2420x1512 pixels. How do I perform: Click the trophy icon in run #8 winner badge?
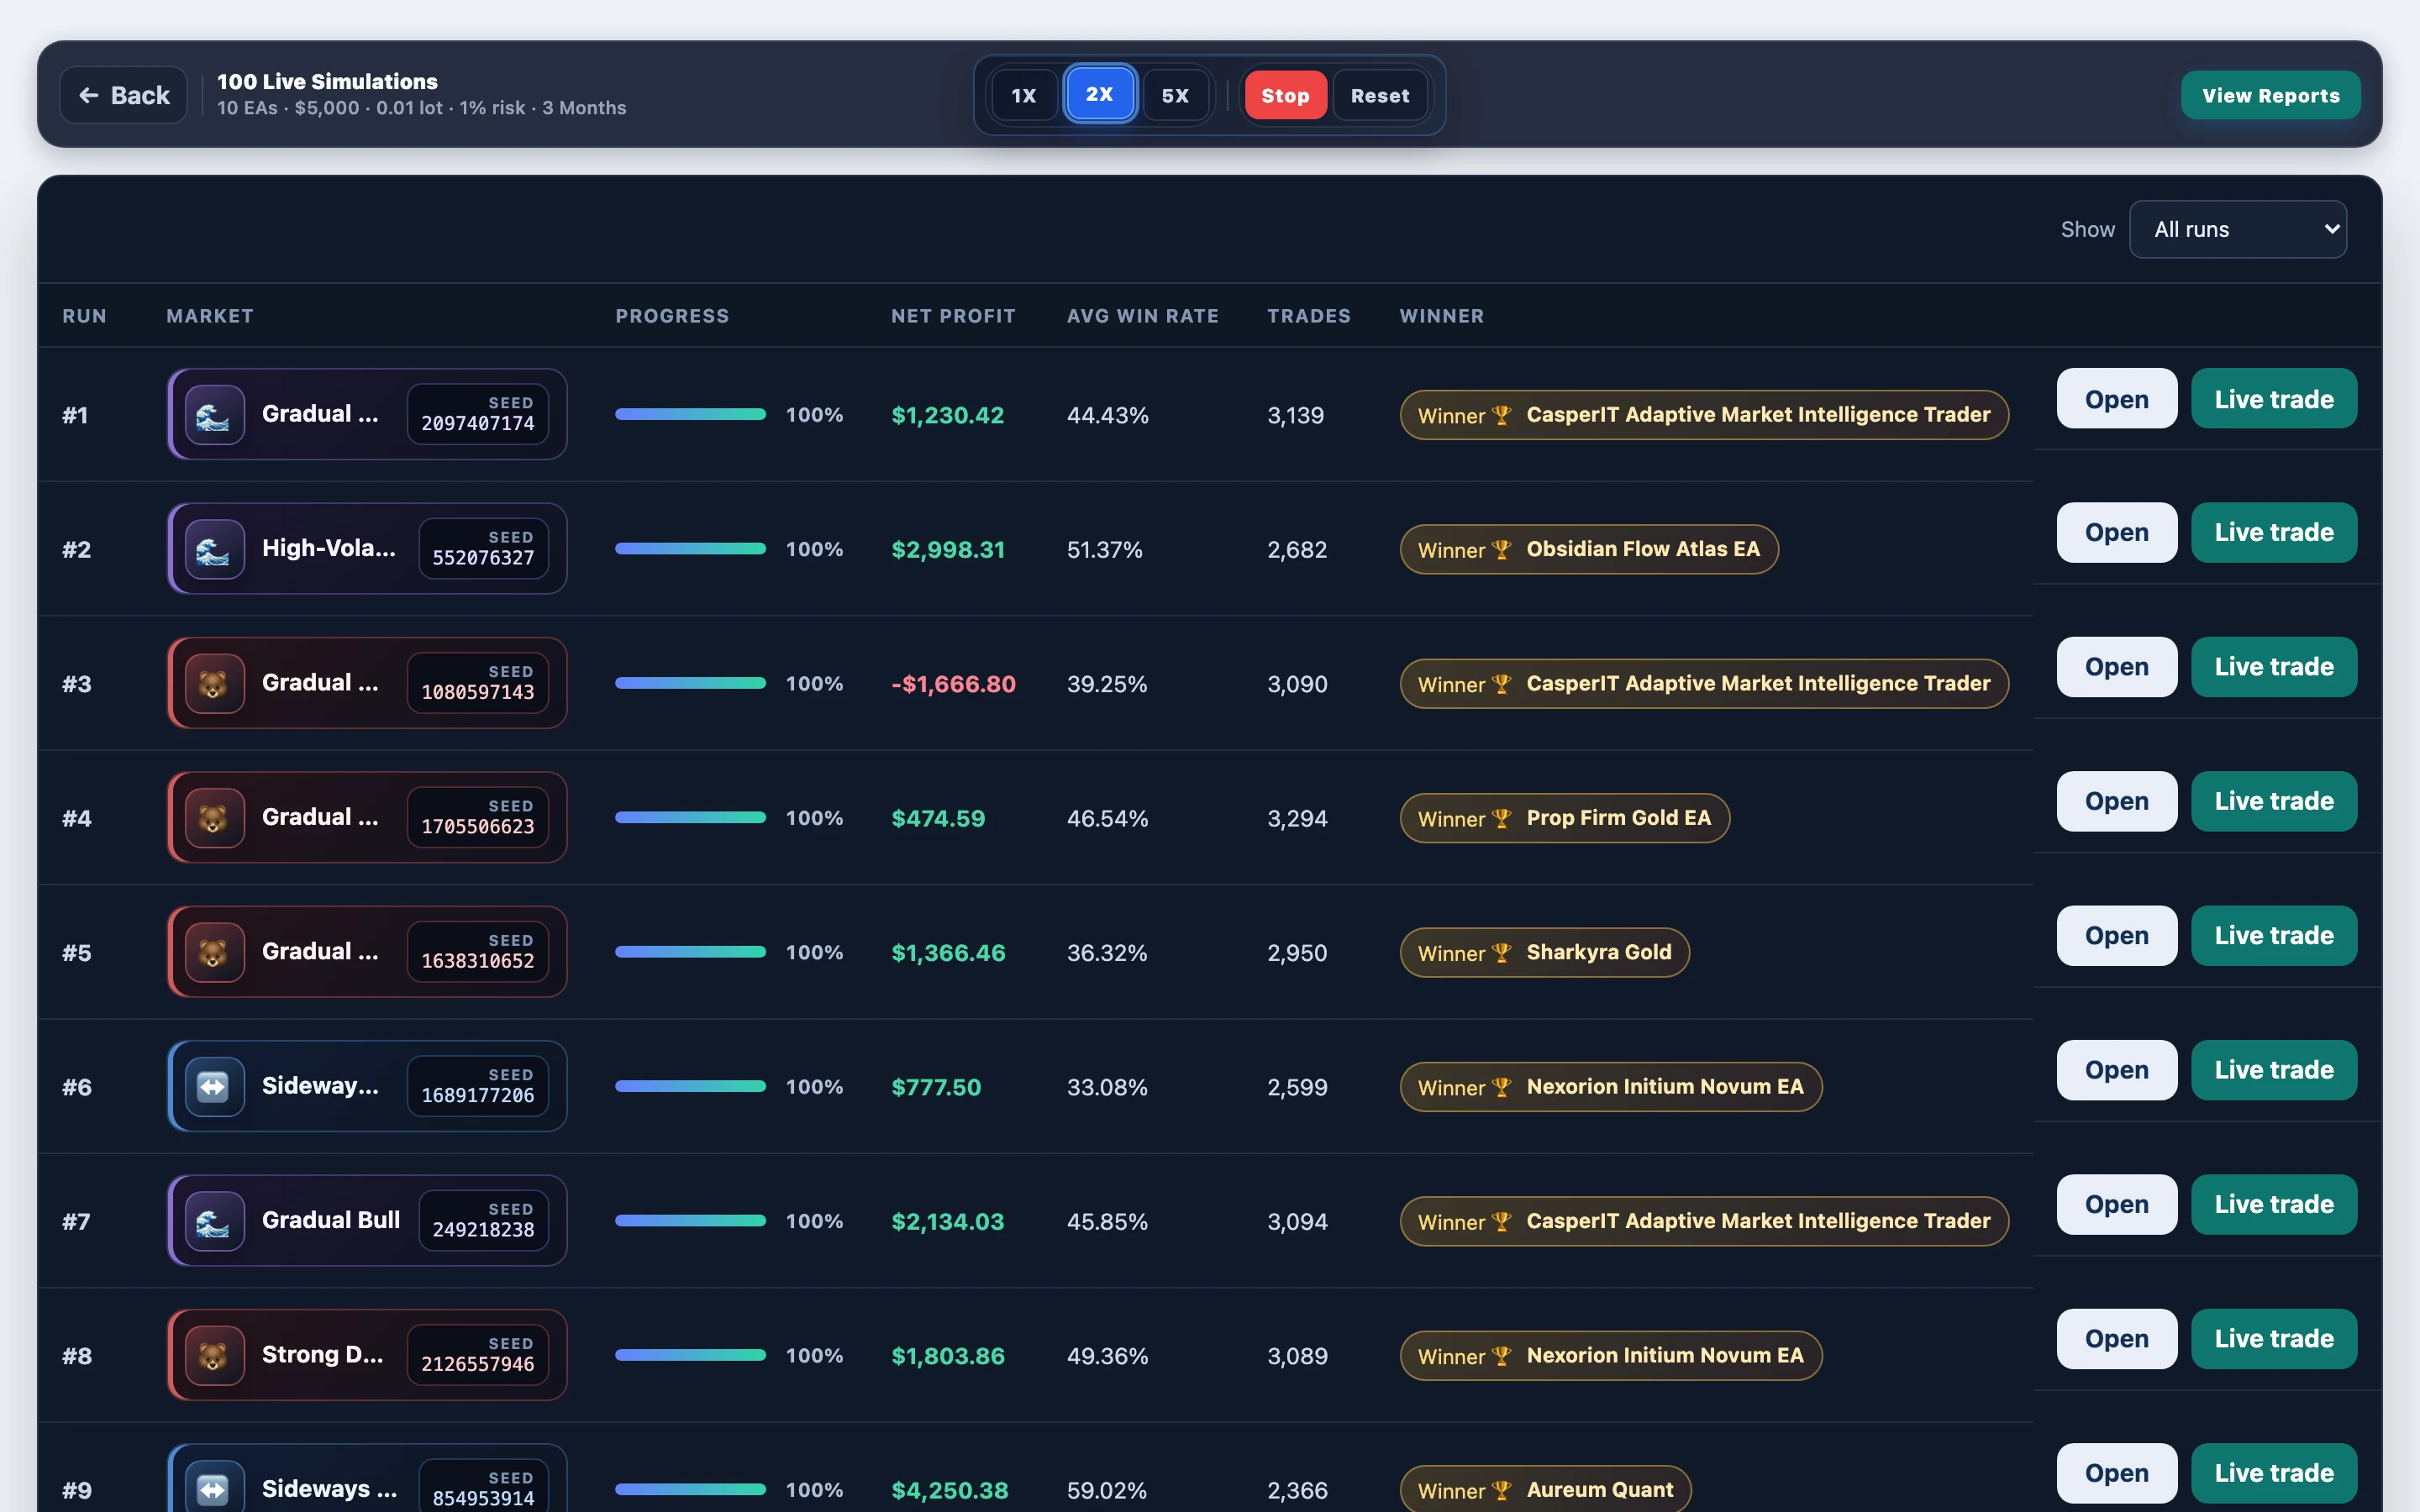pos(1501,1356)
